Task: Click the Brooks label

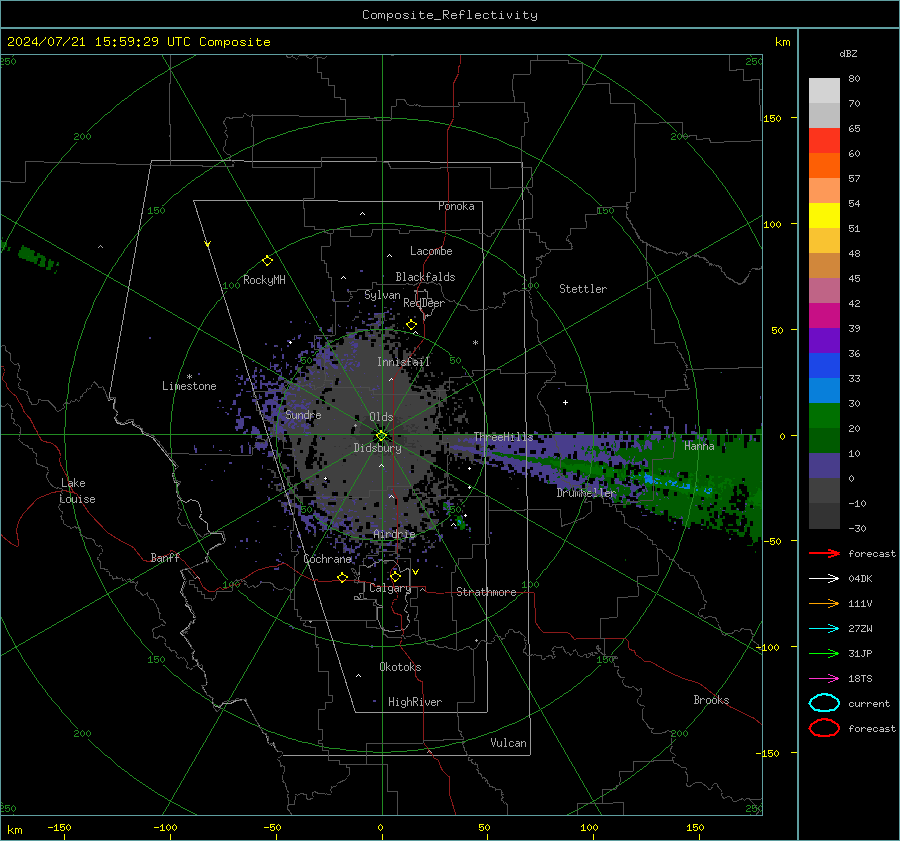Action: (x=711, y=700)
